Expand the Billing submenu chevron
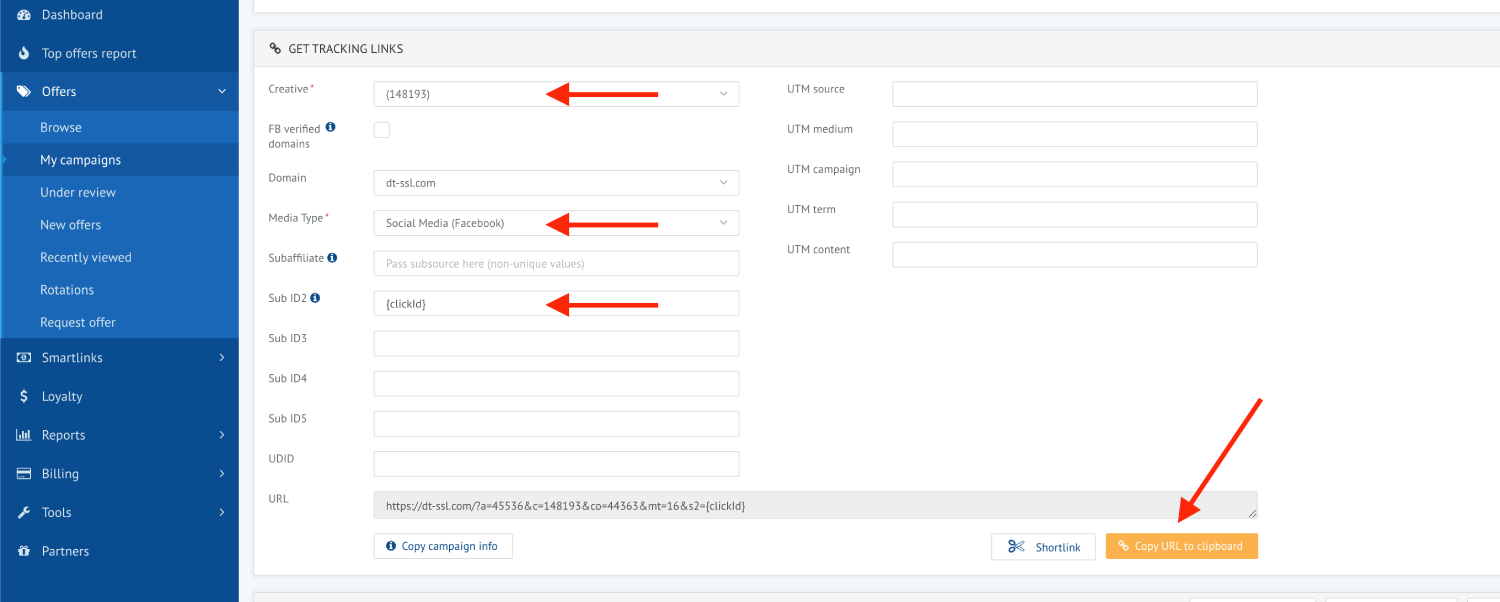This screenshot has width=1500, height=602. click(x=222, y=474)
